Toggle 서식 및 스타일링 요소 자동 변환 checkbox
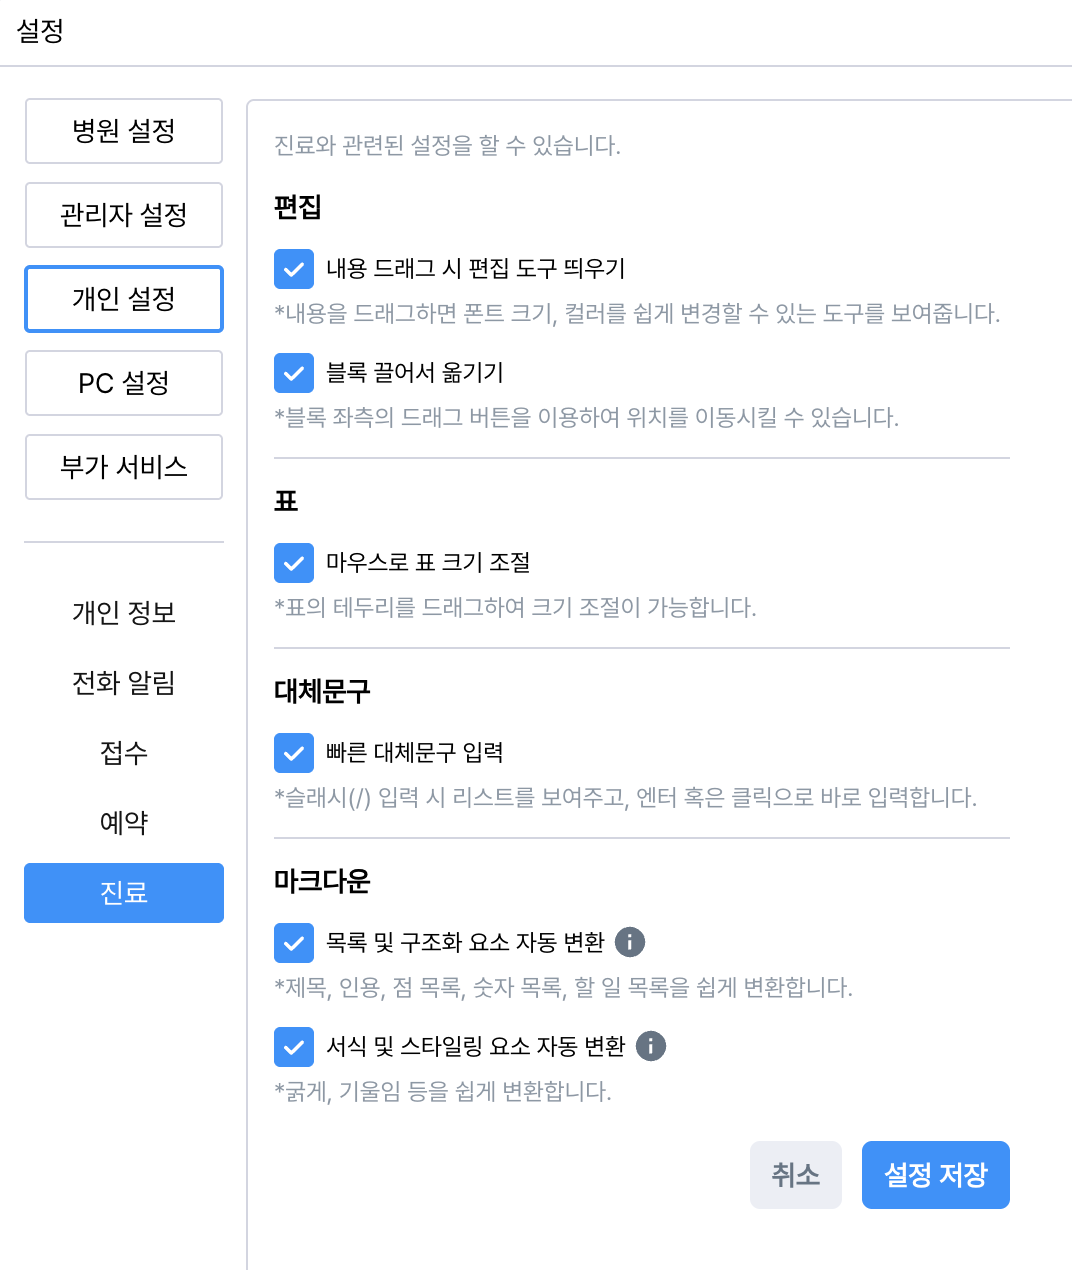1072x1270 pixels. (294, 1047)
